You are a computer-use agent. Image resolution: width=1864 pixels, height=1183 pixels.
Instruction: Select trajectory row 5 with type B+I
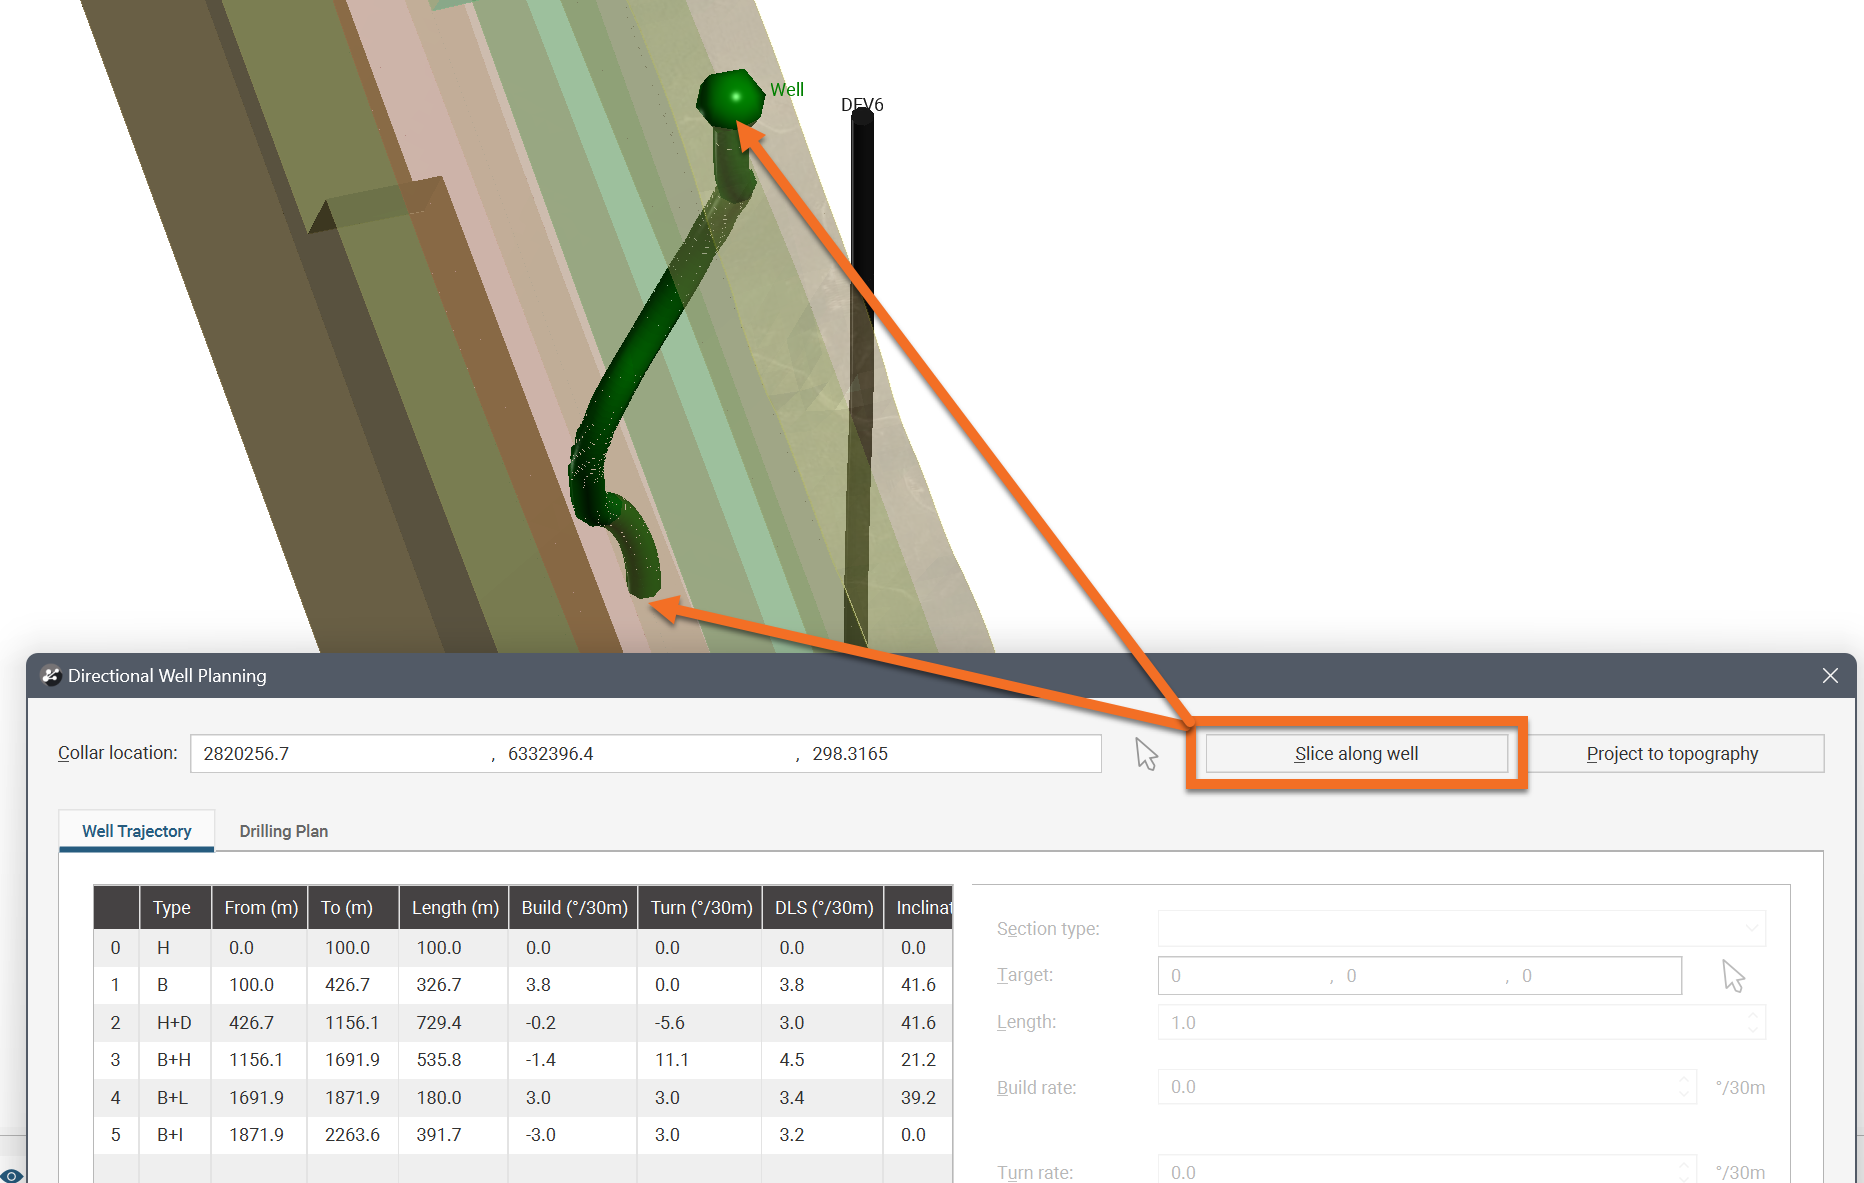pyautogui.click(x=400, y=1135)
